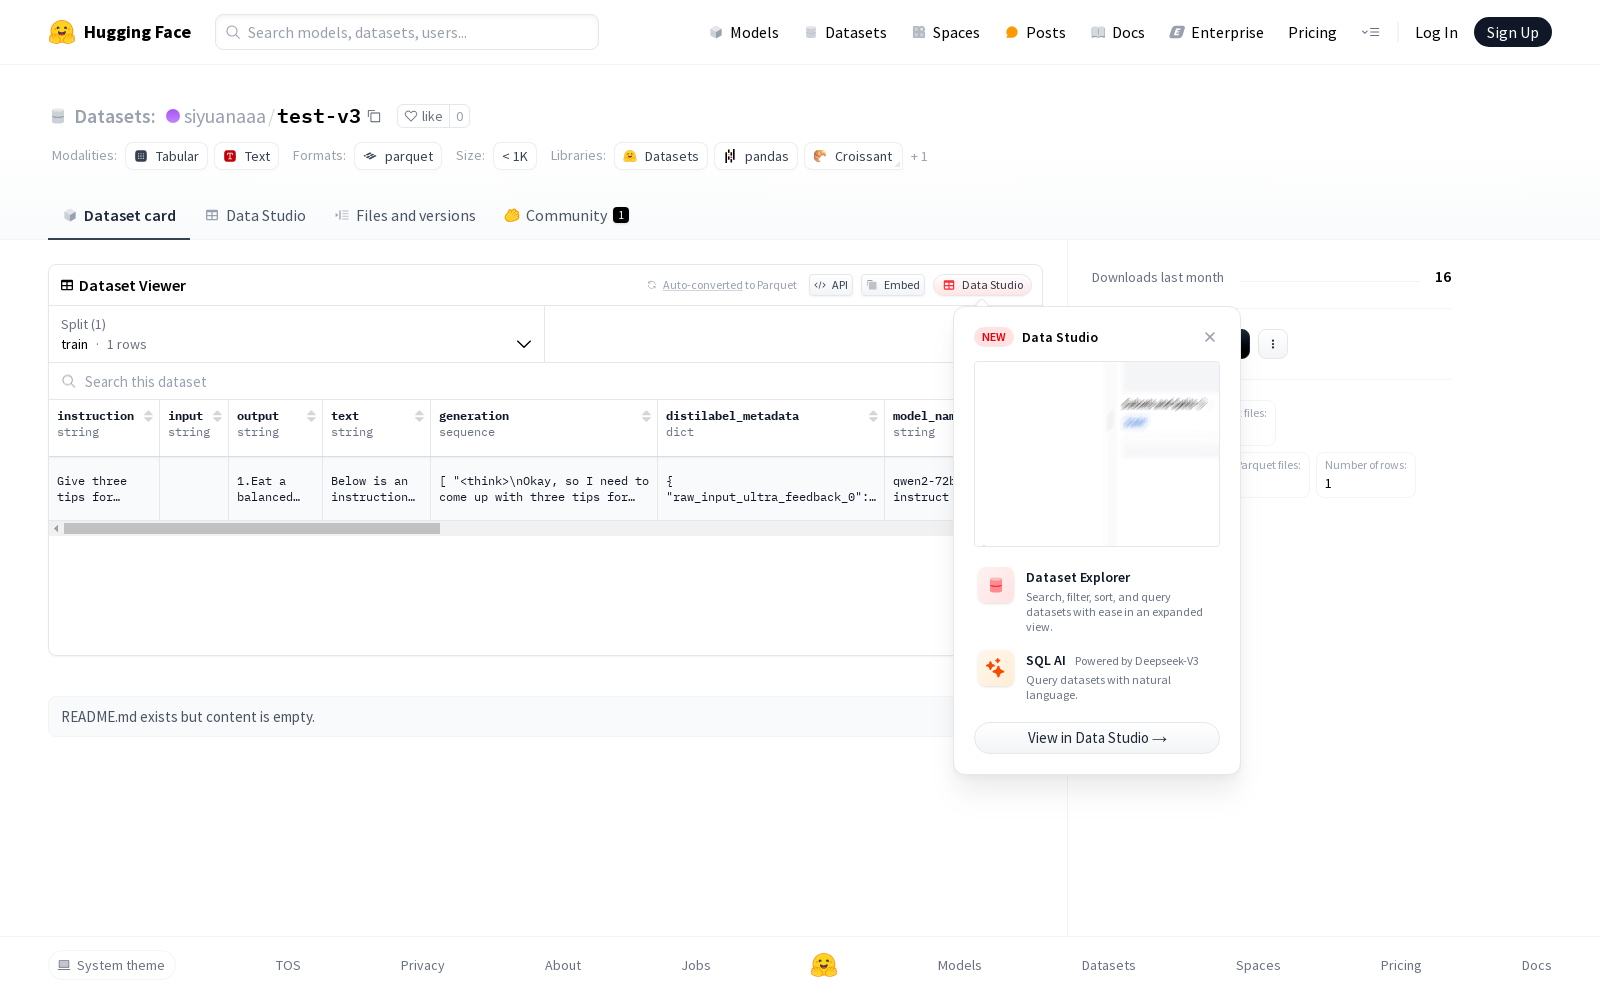This screenshot has width=1600, height=1000.
Task: Expand the Split train dropdown
Action: click(x=297, y=334)
